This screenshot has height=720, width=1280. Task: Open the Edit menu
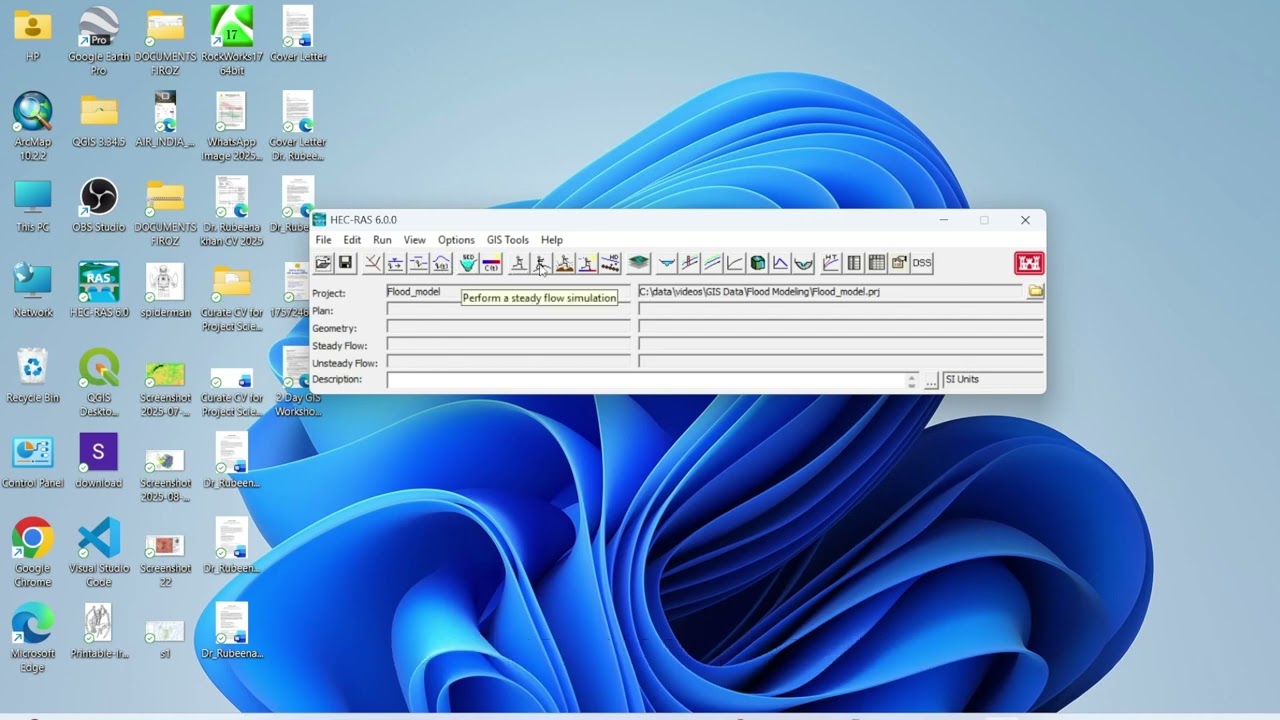(352, 240)
